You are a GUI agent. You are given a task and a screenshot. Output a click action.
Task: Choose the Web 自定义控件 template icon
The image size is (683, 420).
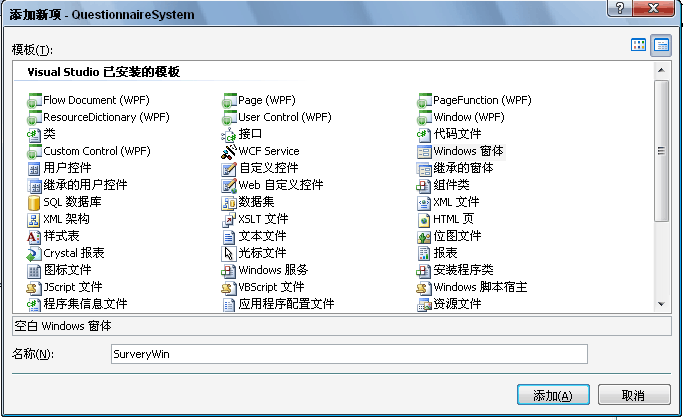pyautogui.click(x=229, y=186)
